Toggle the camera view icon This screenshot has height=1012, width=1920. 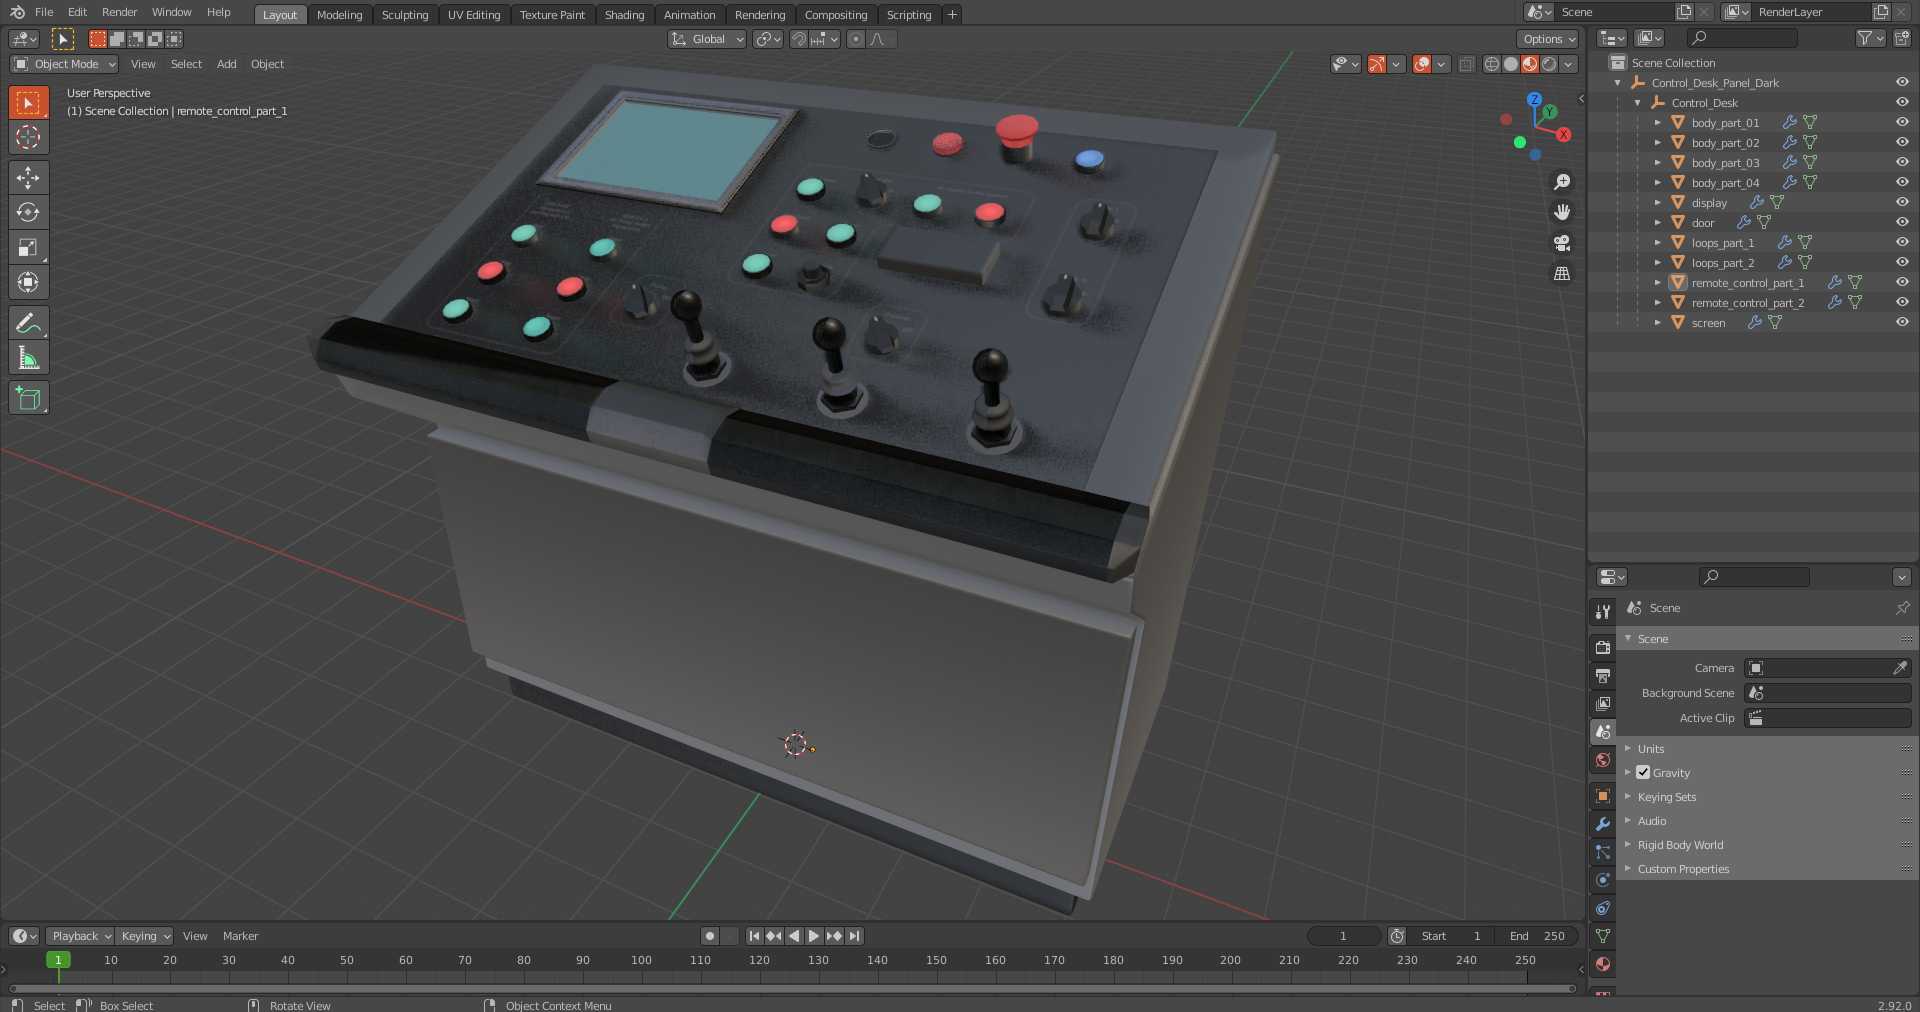coord(1561,243)
